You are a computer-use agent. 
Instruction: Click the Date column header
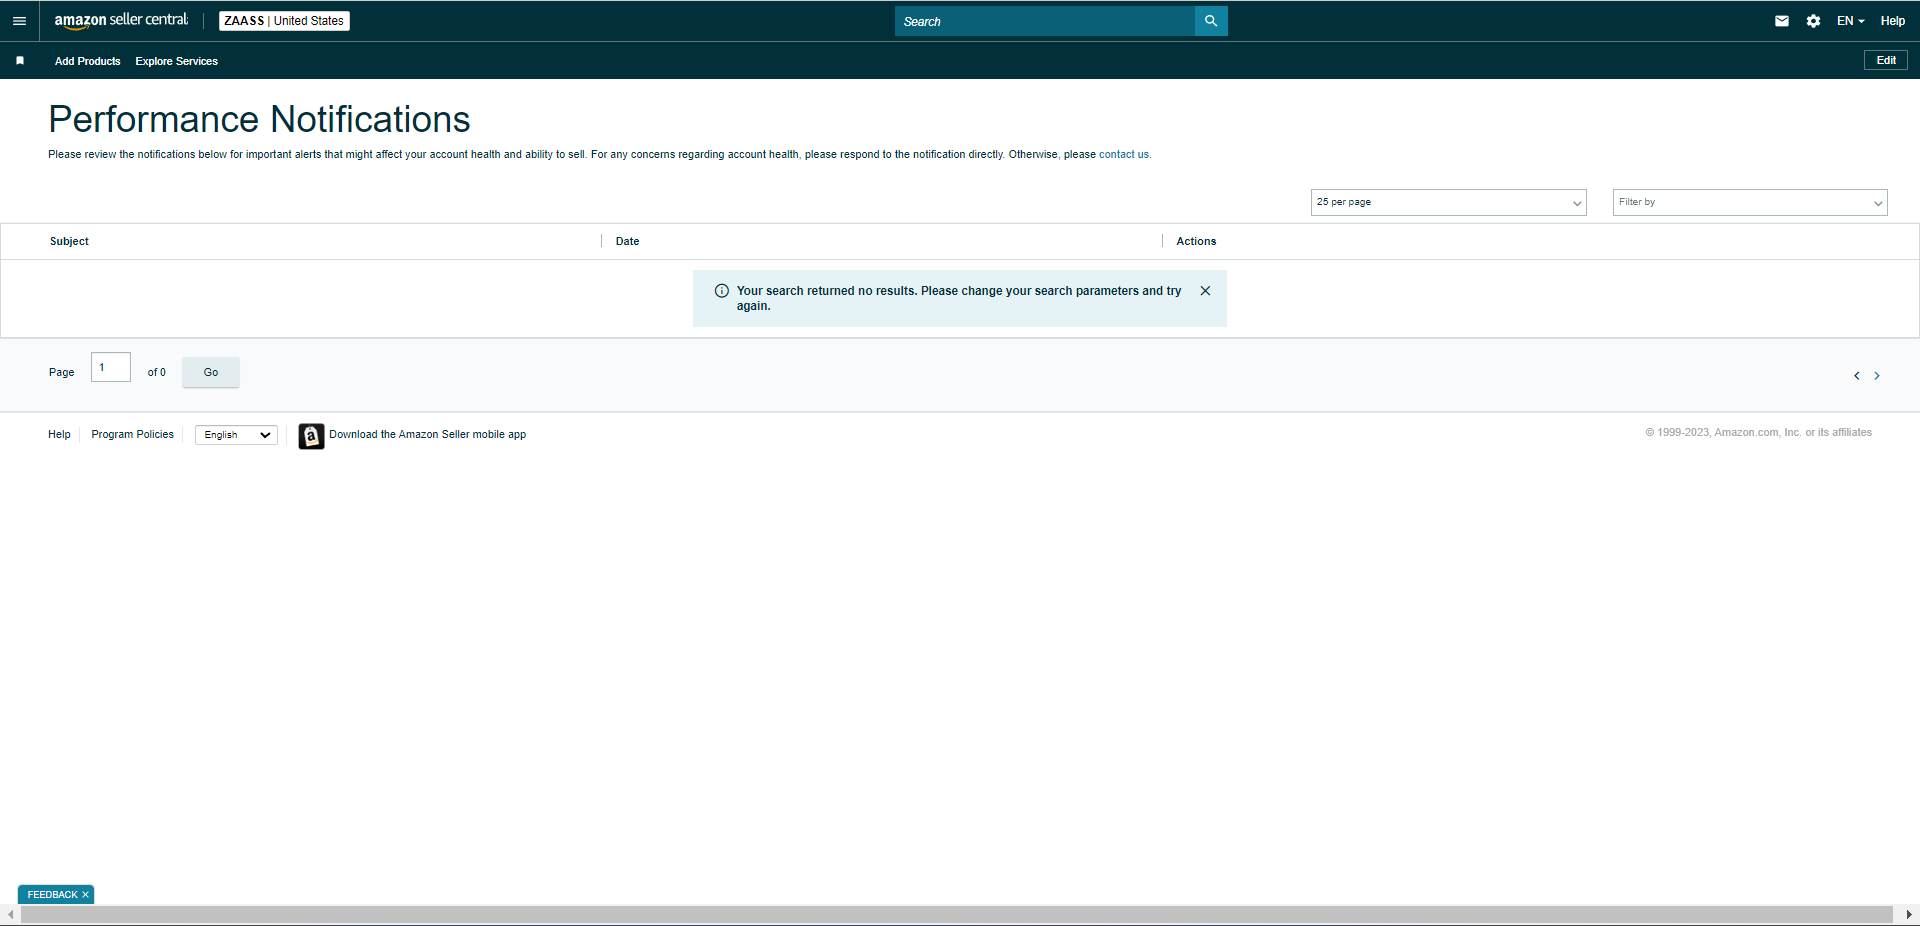(x=627, y=241)
